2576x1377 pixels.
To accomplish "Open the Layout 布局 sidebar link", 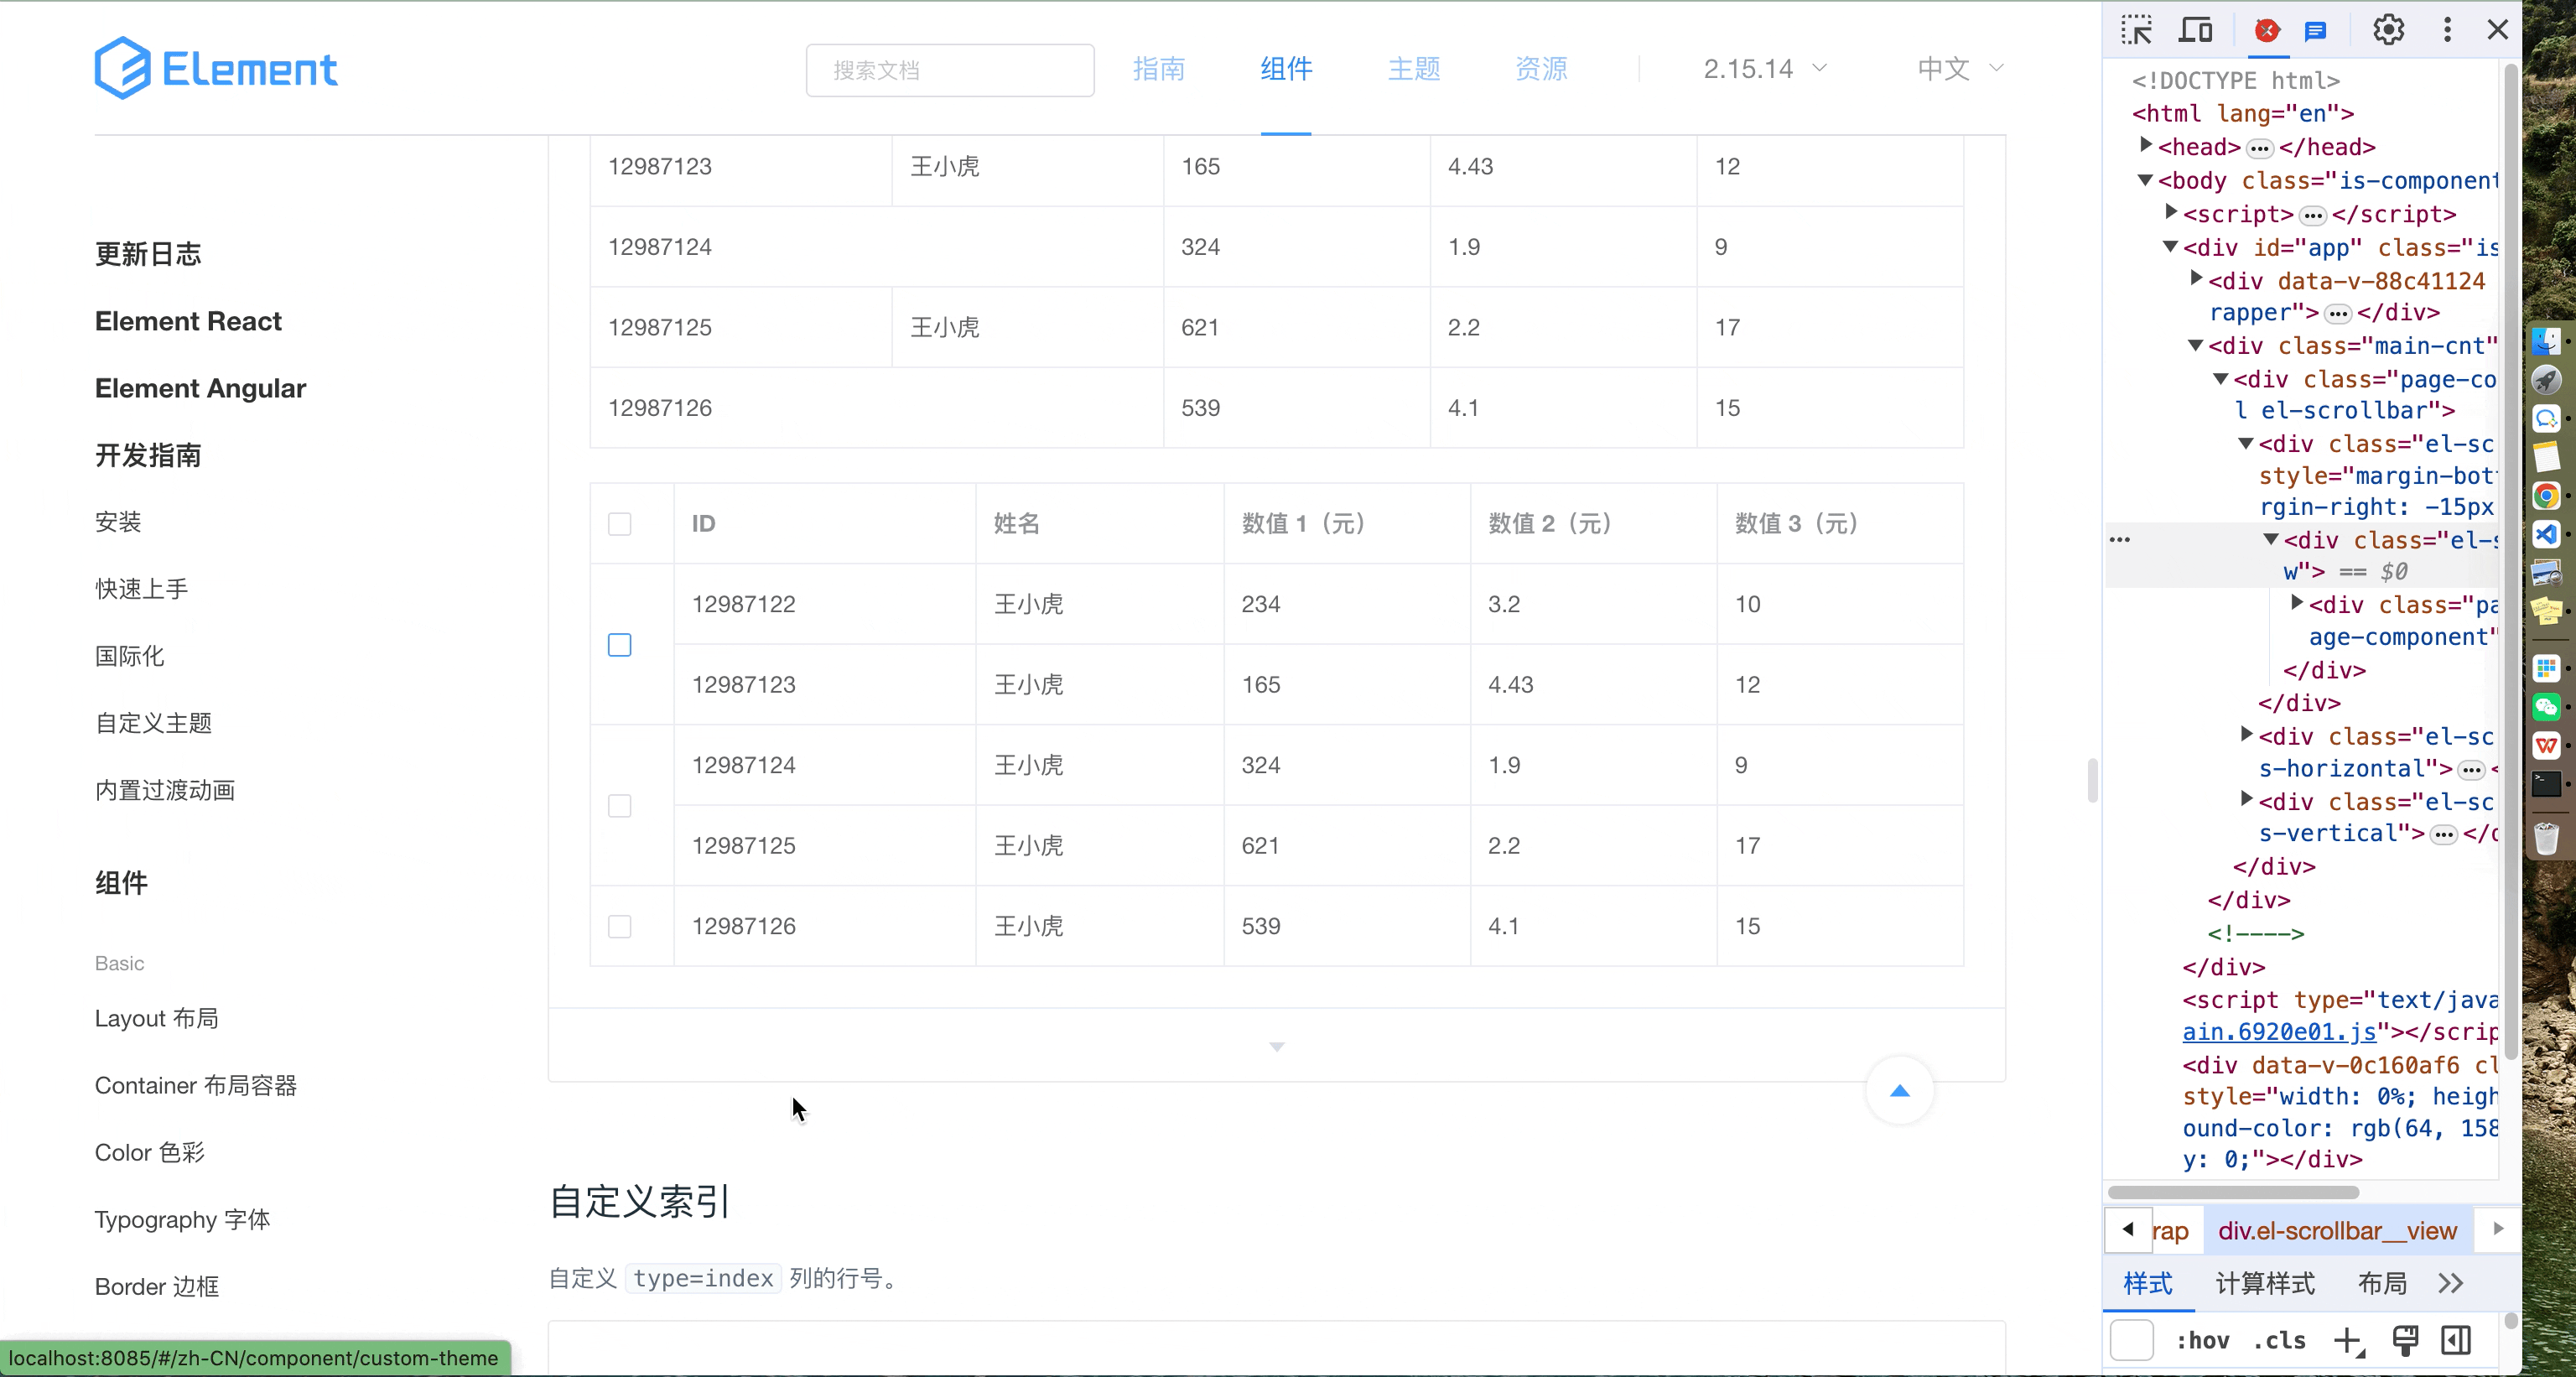I will click(157, 1018).
